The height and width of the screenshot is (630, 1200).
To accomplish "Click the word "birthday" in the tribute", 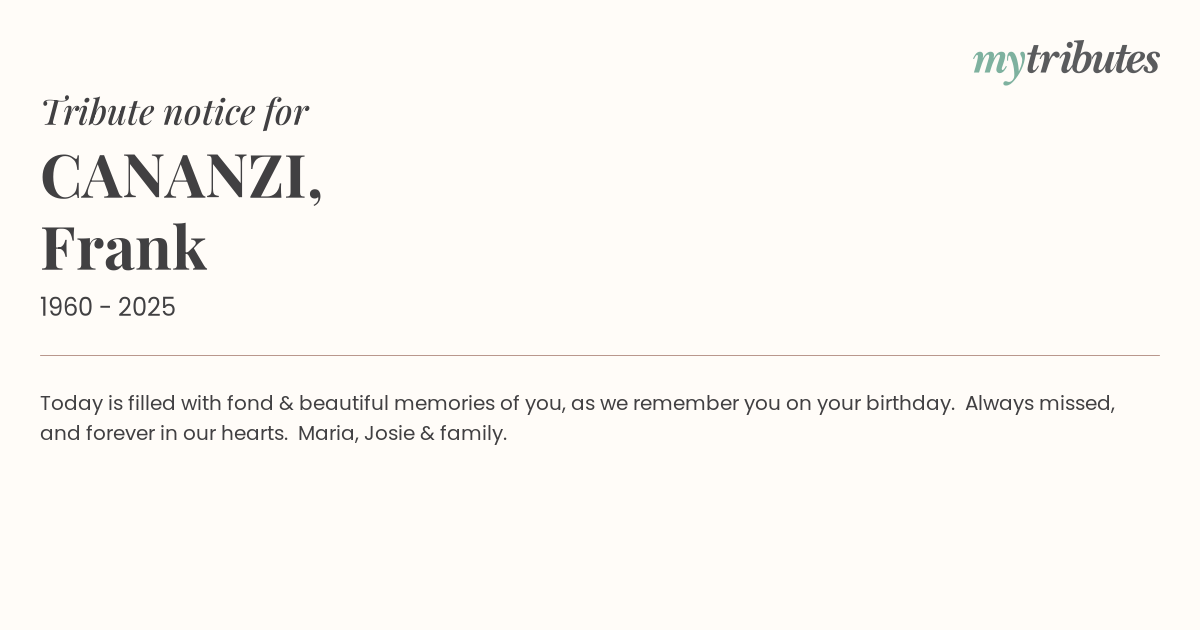I will [x=909, y=404].
